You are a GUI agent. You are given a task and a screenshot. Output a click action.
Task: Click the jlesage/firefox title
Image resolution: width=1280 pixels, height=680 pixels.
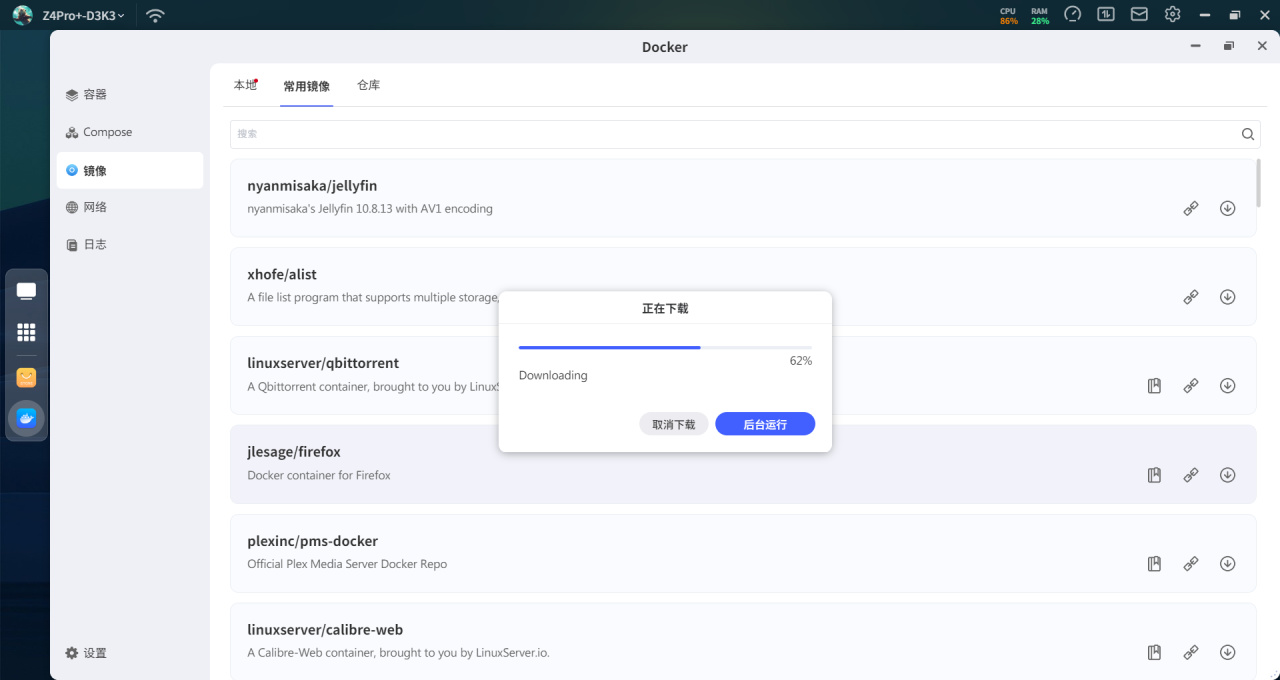click(x=294, y=452)
